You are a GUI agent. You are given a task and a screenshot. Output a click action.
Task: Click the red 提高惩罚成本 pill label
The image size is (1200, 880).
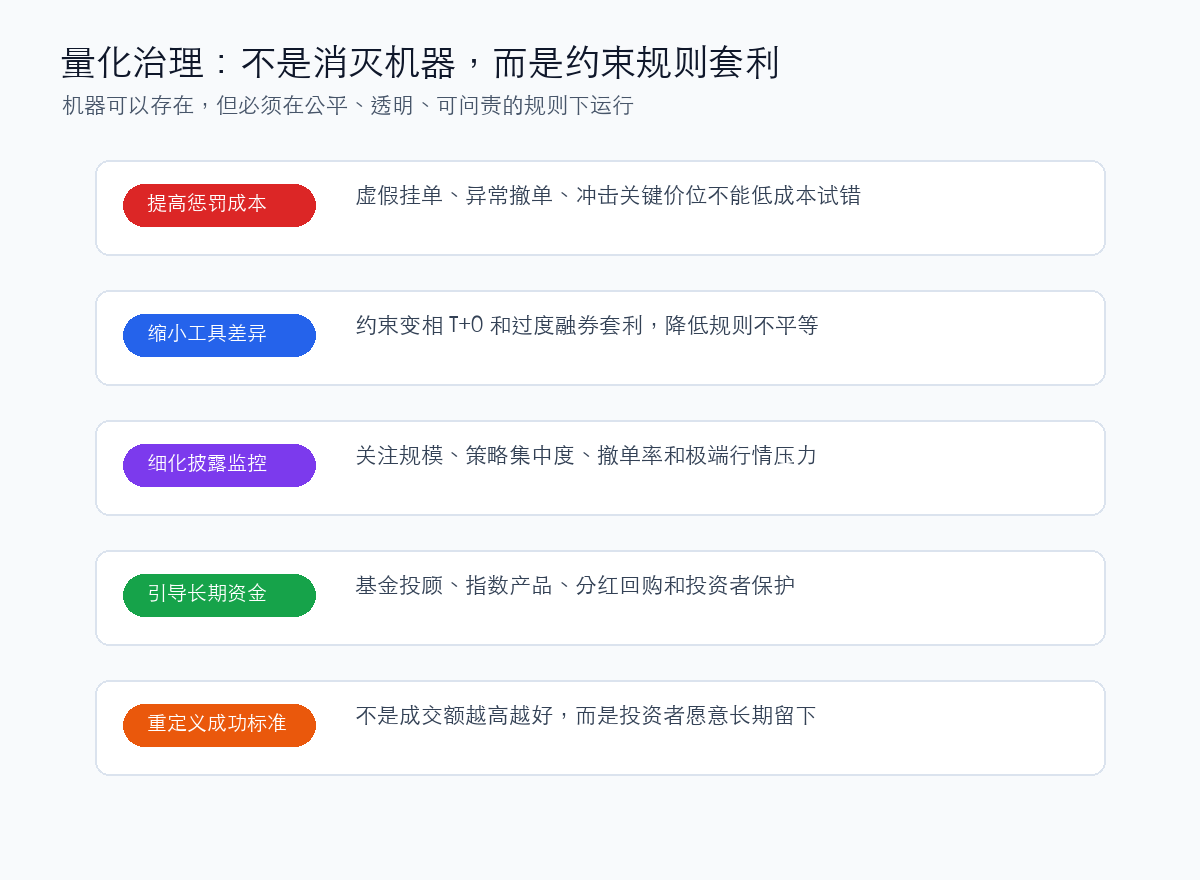pos(219,205)
